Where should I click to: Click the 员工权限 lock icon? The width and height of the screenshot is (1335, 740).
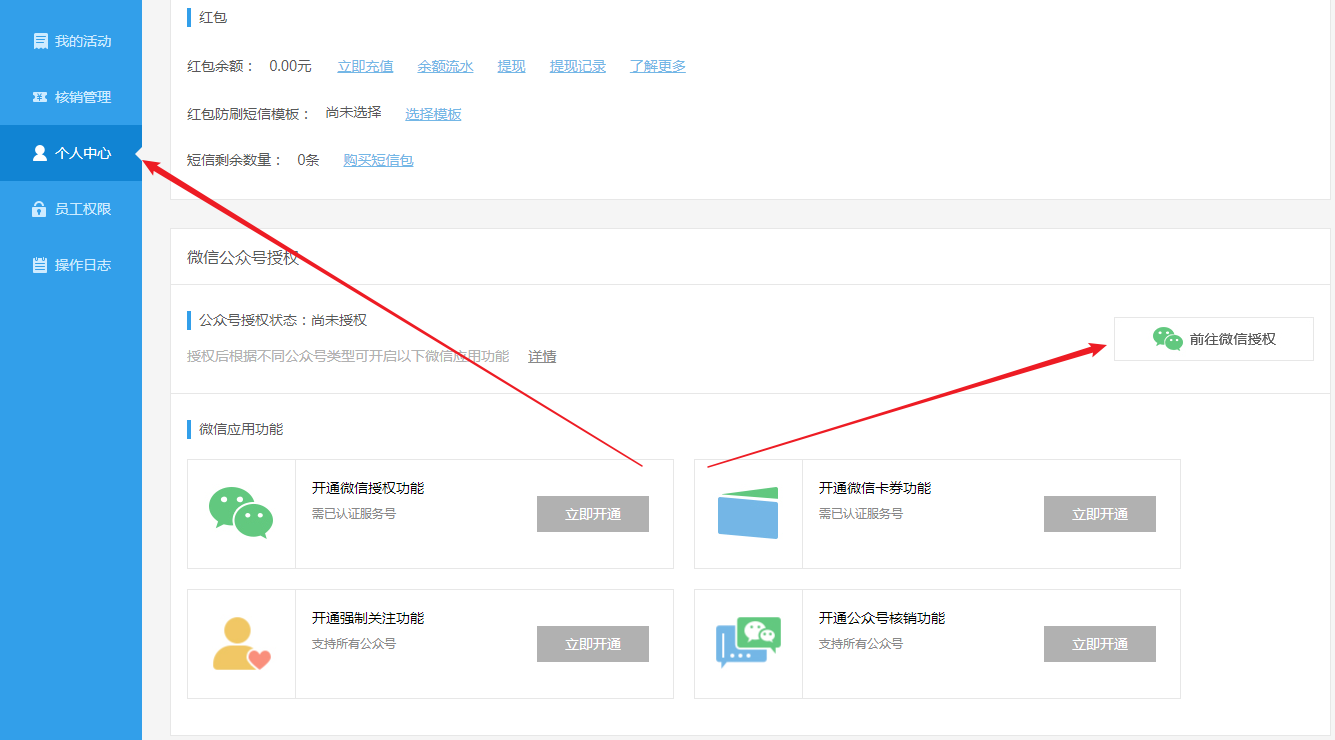[40, 209]
